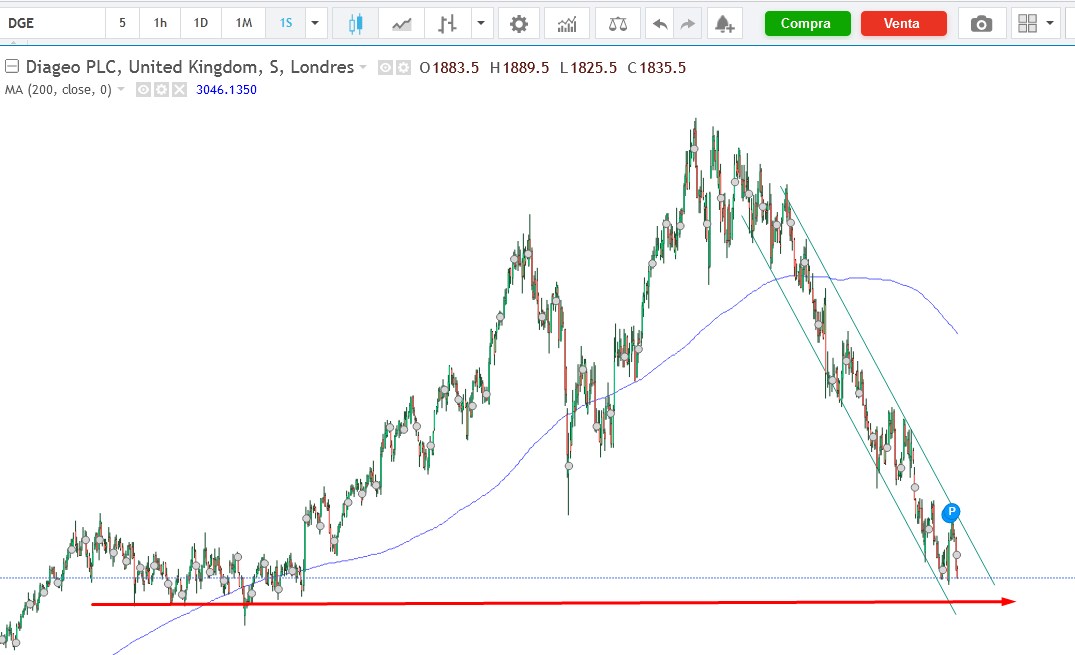Open the timeframe dropdown arrow
Screen dimensions: 1075x655
point(315,23)
